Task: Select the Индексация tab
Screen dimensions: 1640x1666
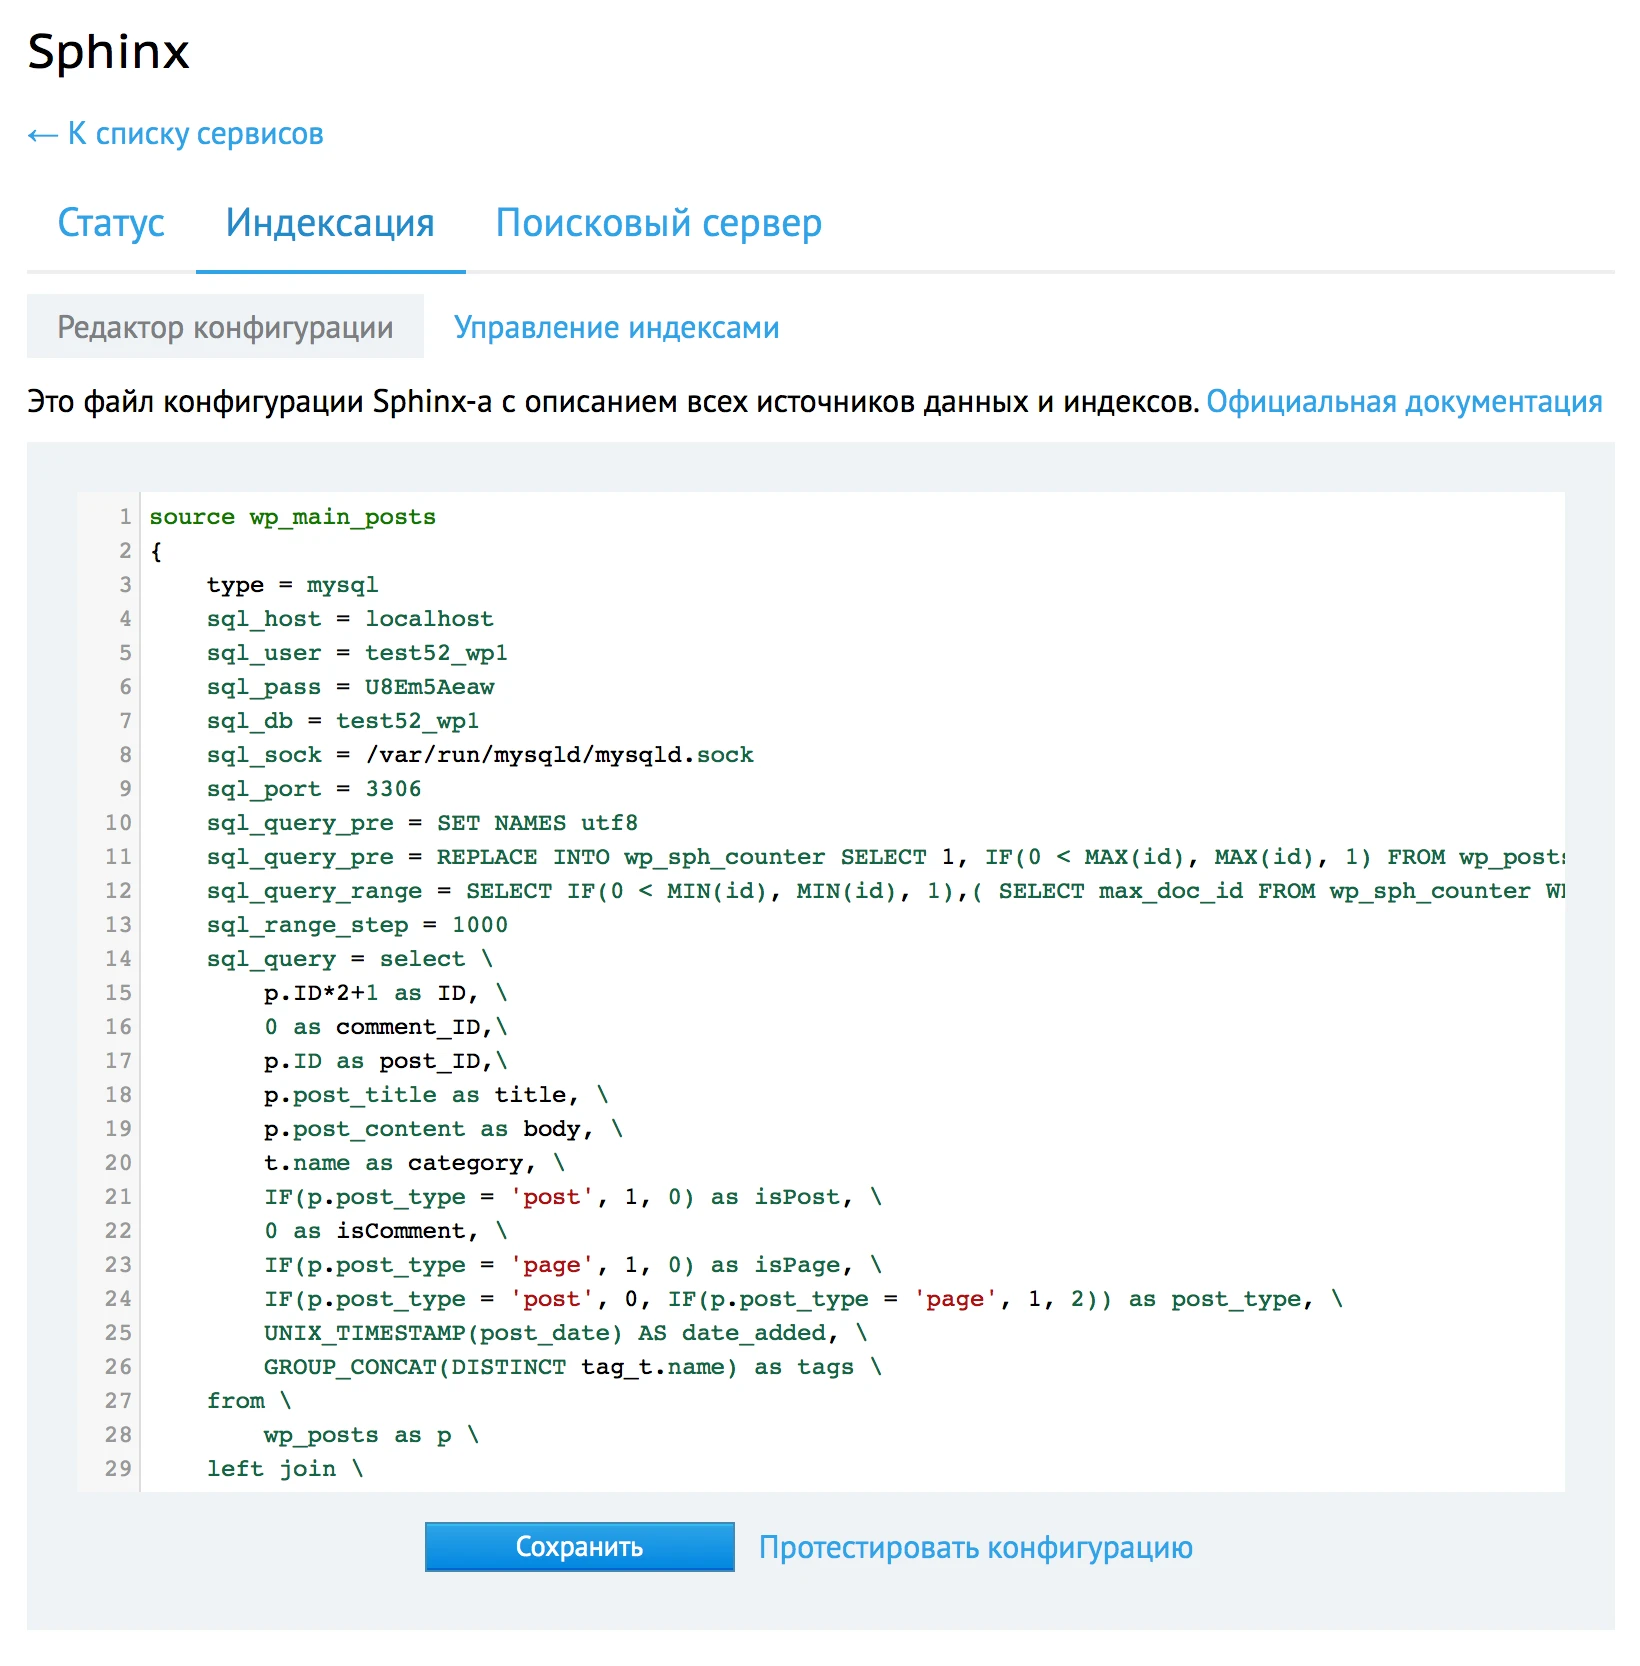Action: coord(330,223)
